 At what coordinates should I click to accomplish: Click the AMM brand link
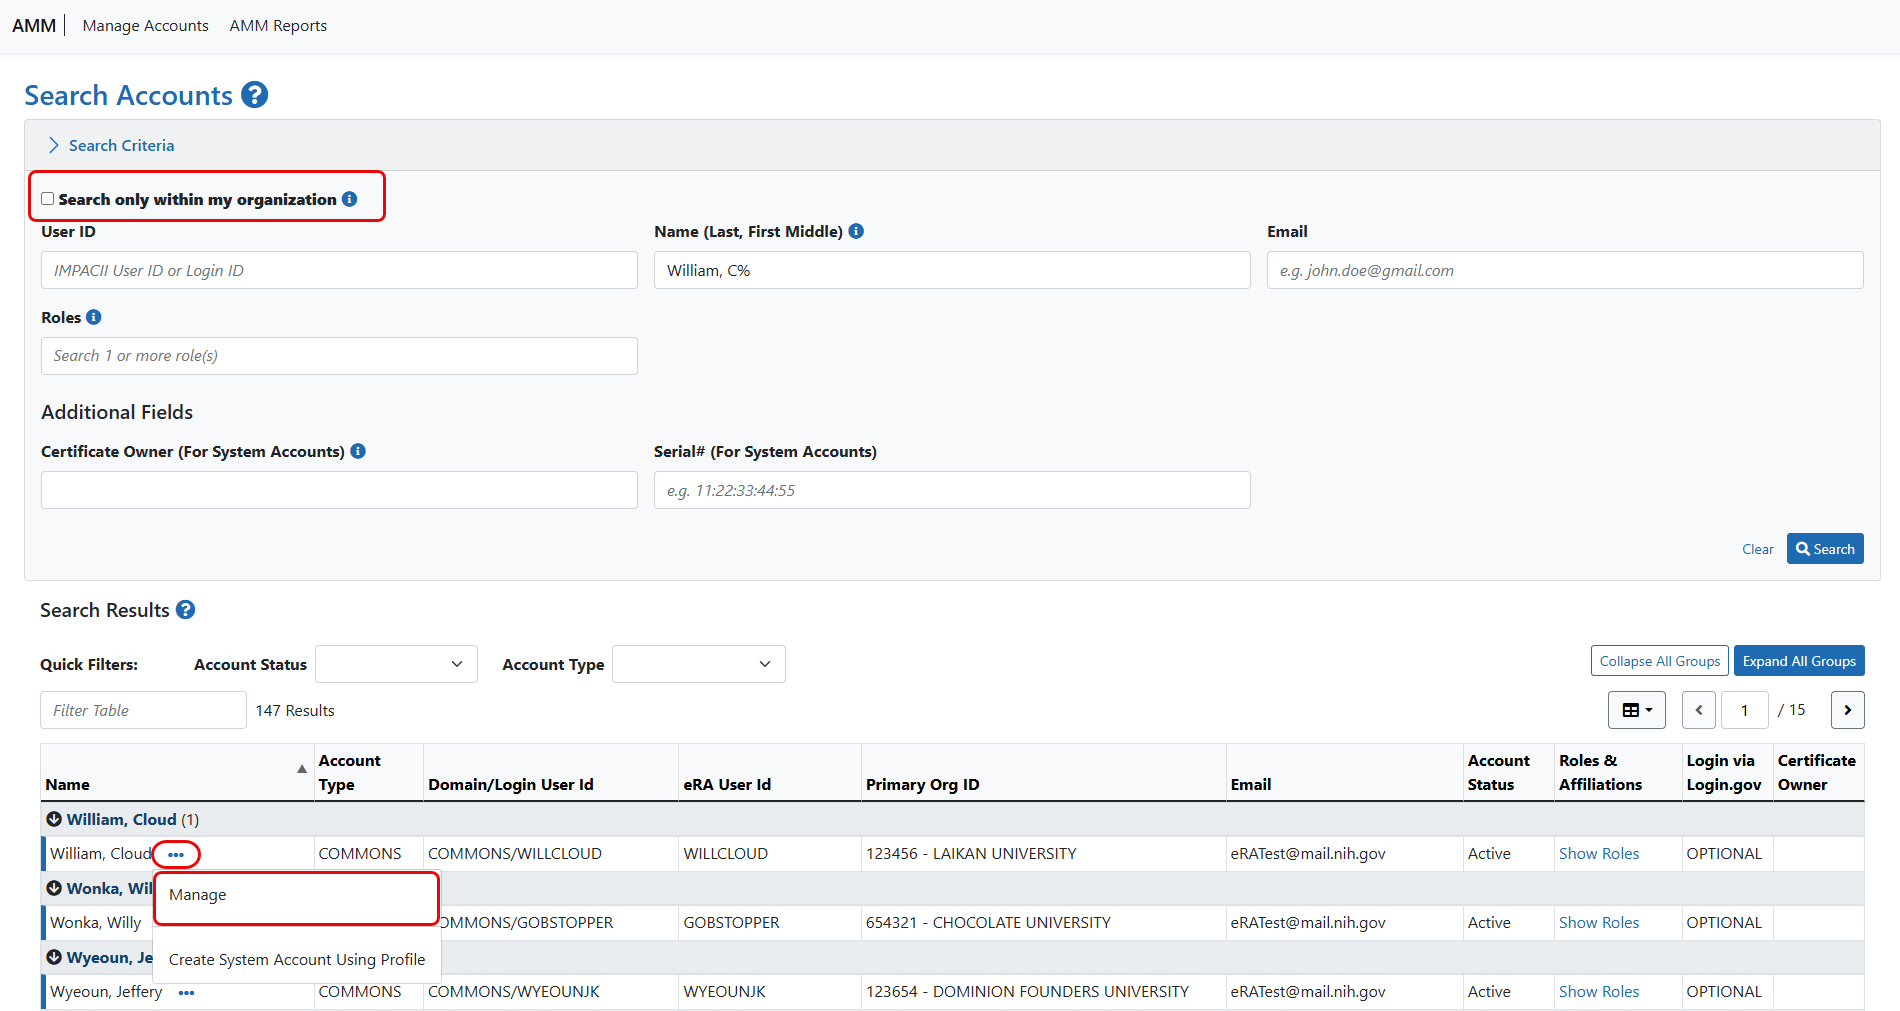[x=34, y=26]
